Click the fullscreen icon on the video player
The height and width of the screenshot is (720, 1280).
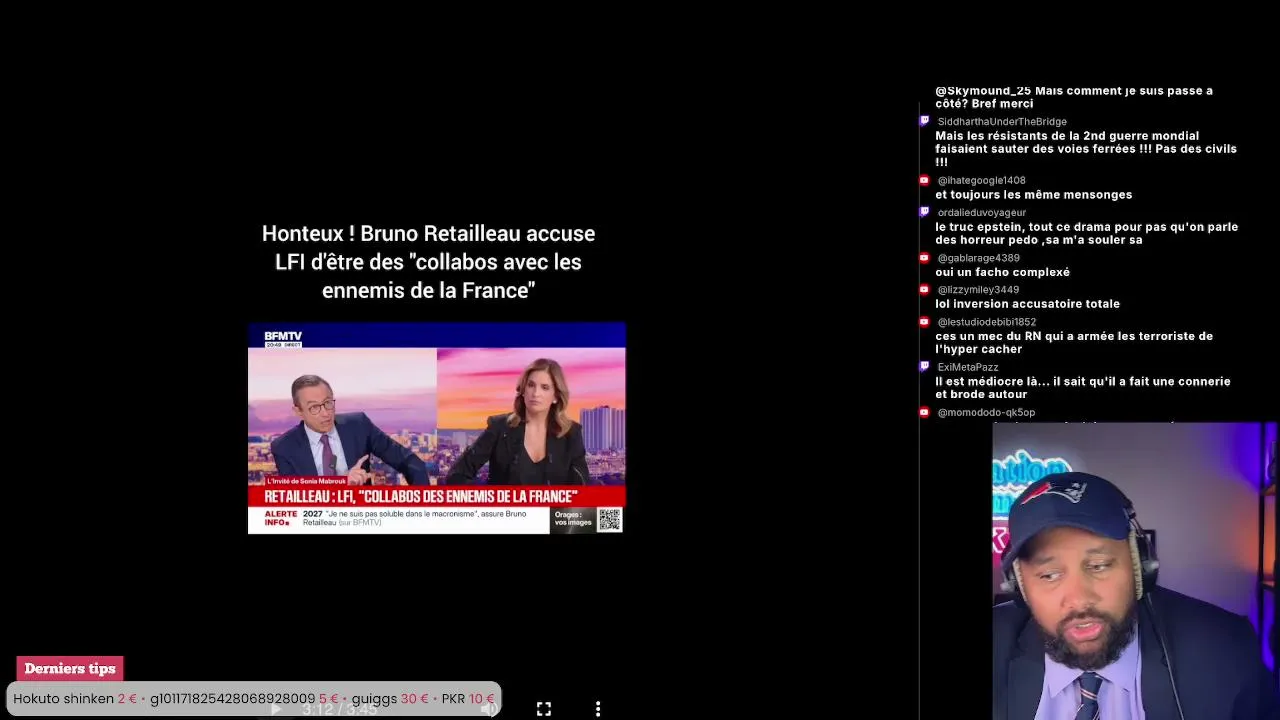click(544, 709)
